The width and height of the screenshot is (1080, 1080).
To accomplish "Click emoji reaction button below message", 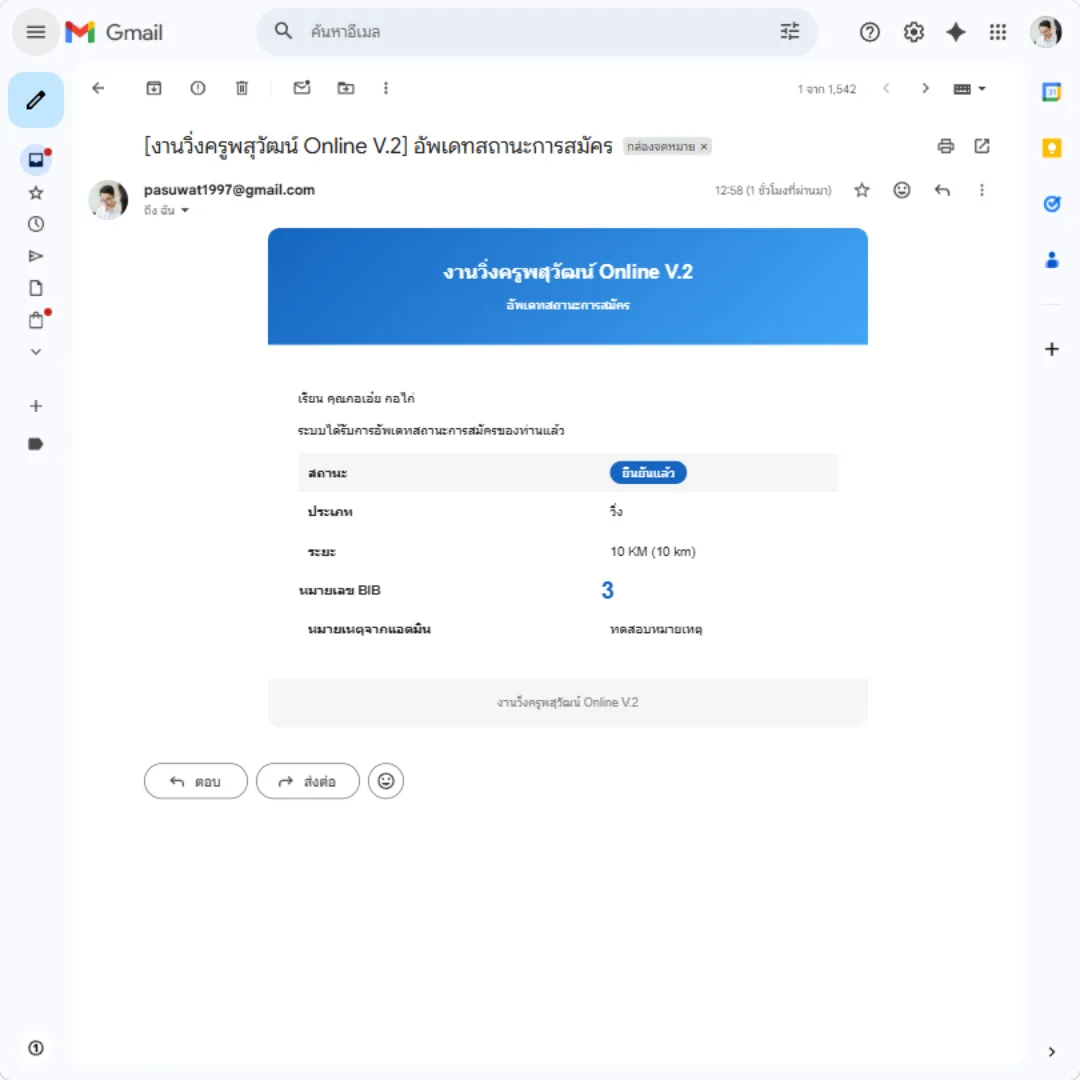I will coord(386,781).
